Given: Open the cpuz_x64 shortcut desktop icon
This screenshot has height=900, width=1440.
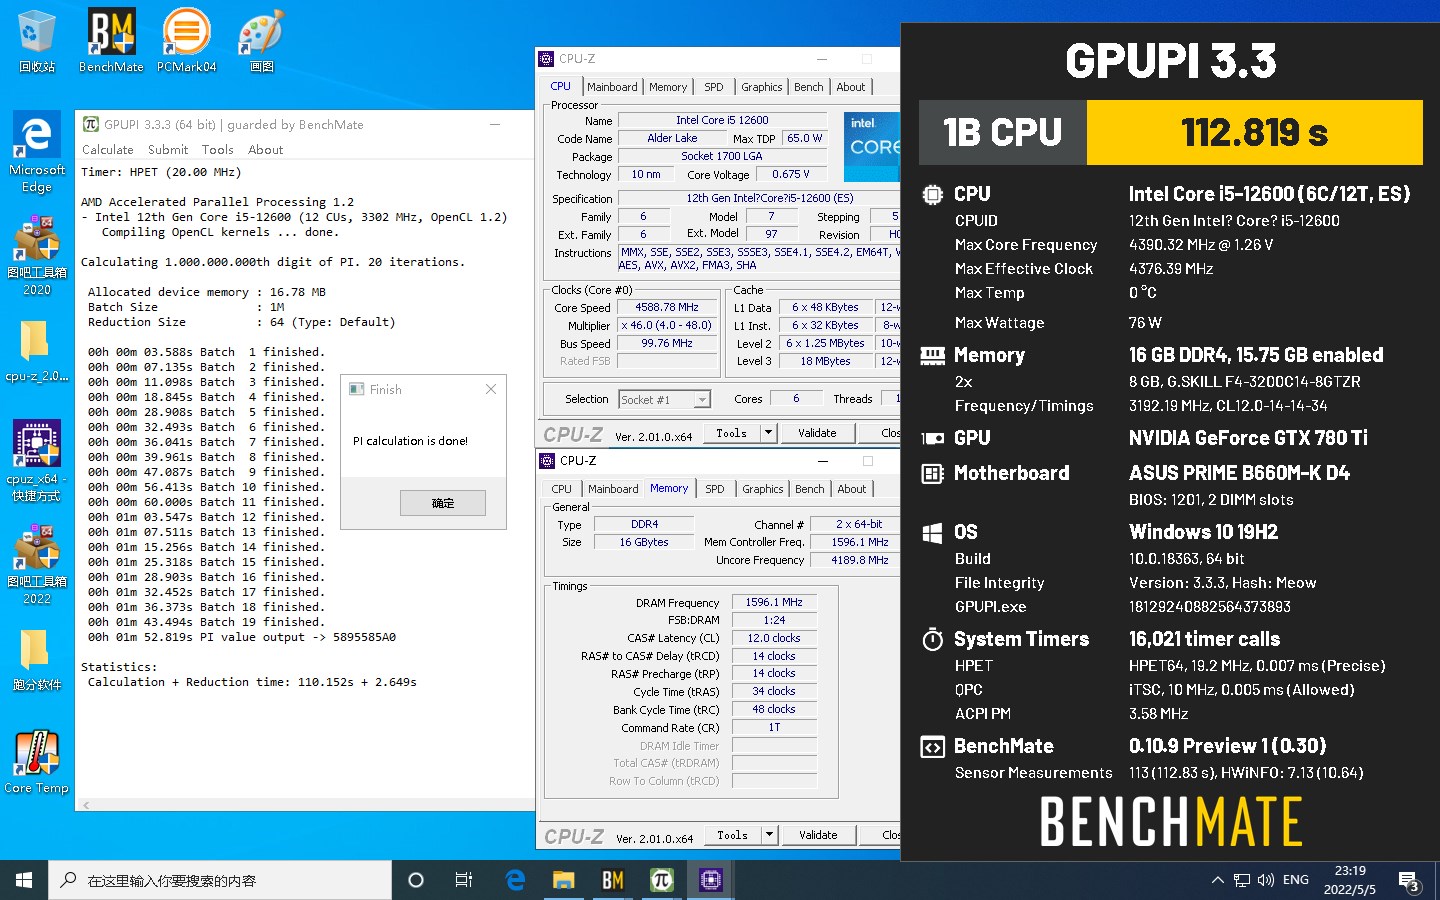Looking at the screenshot, I should (37, 460).
